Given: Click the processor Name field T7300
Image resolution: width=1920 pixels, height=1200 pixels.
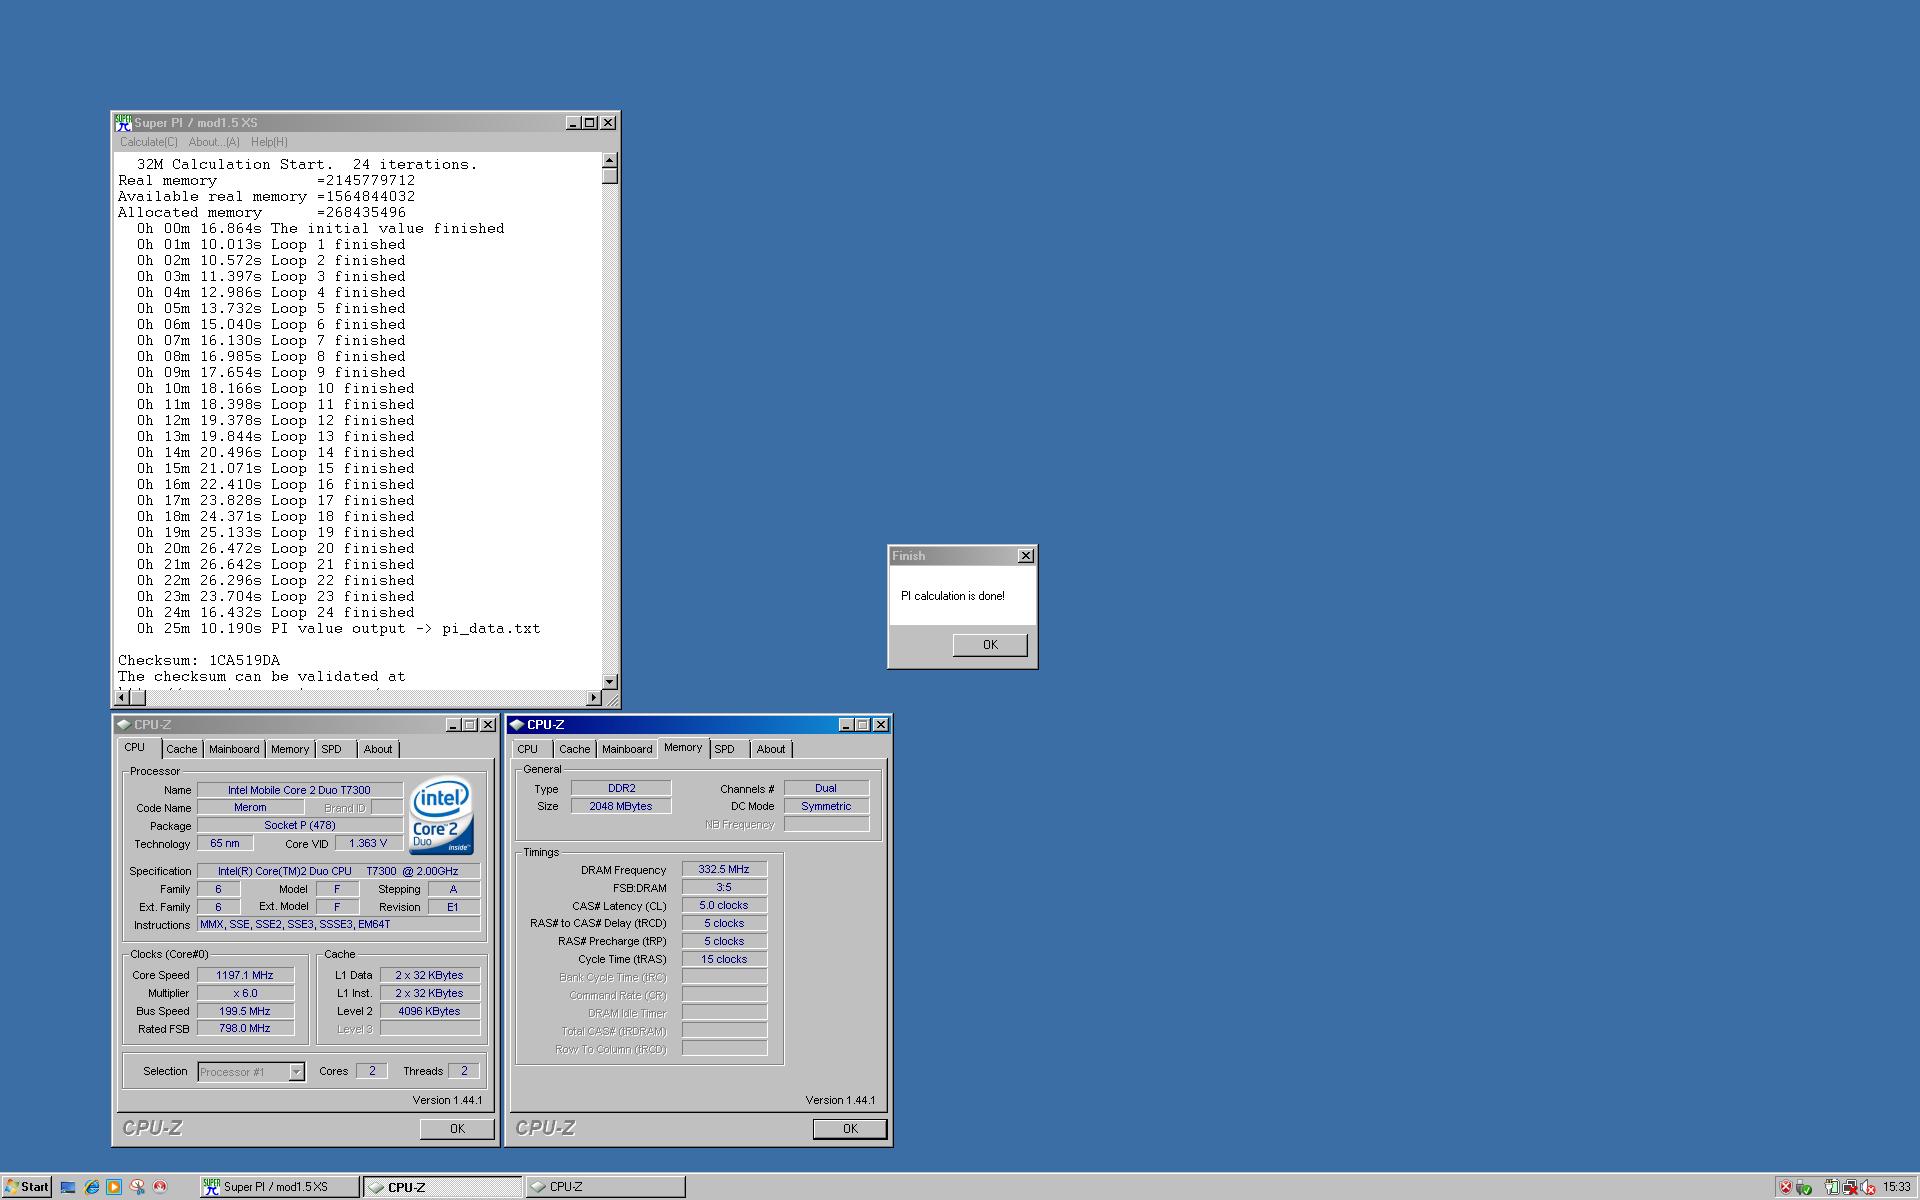Looking at the screenshot, I should coord(299,790).
